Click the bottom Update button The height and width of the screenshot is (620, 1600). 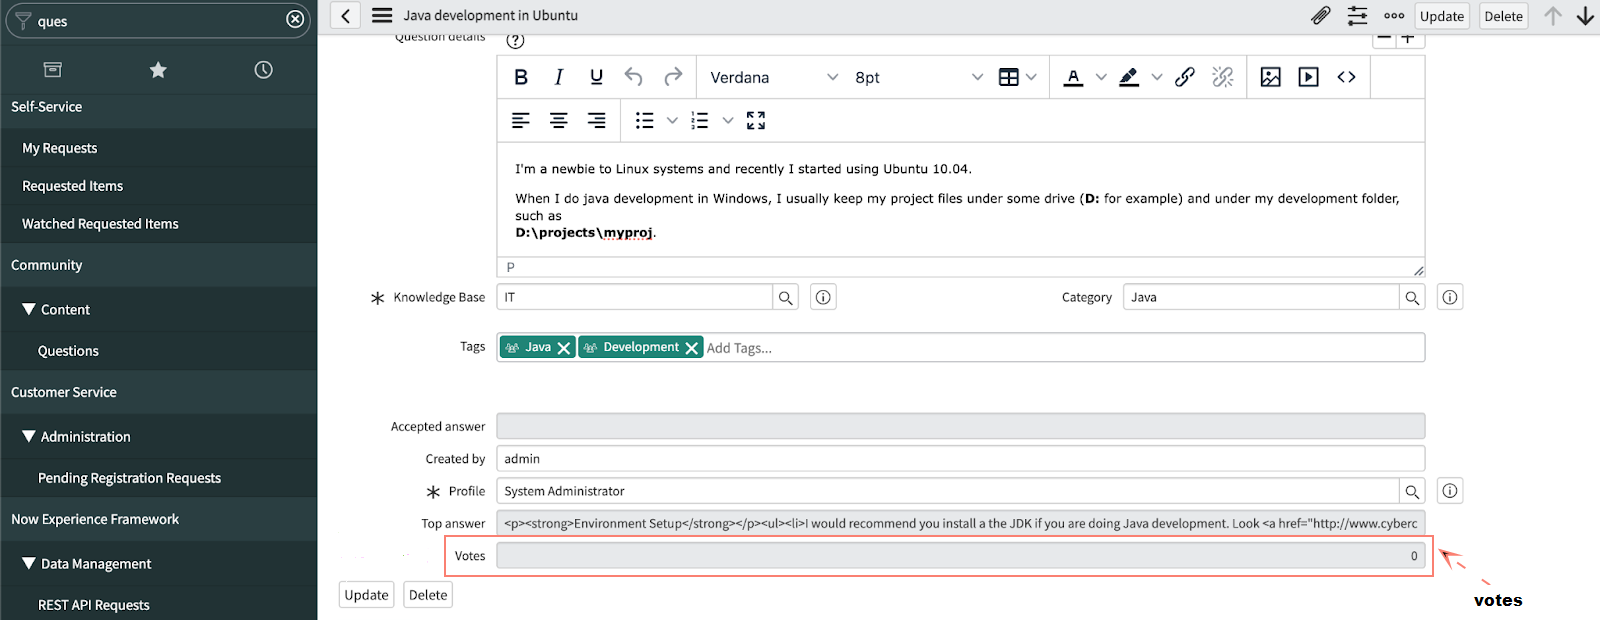366,595
